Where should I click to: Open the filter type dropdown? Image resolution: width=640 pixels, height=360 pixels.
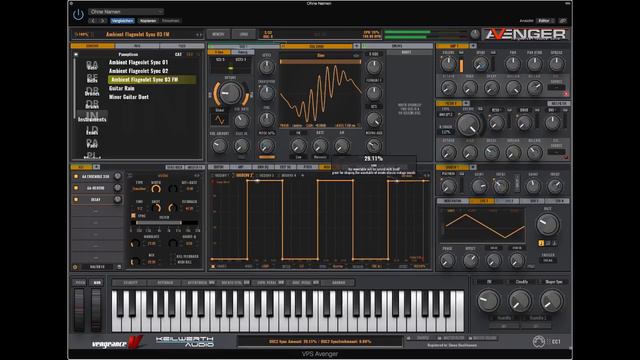445,115
